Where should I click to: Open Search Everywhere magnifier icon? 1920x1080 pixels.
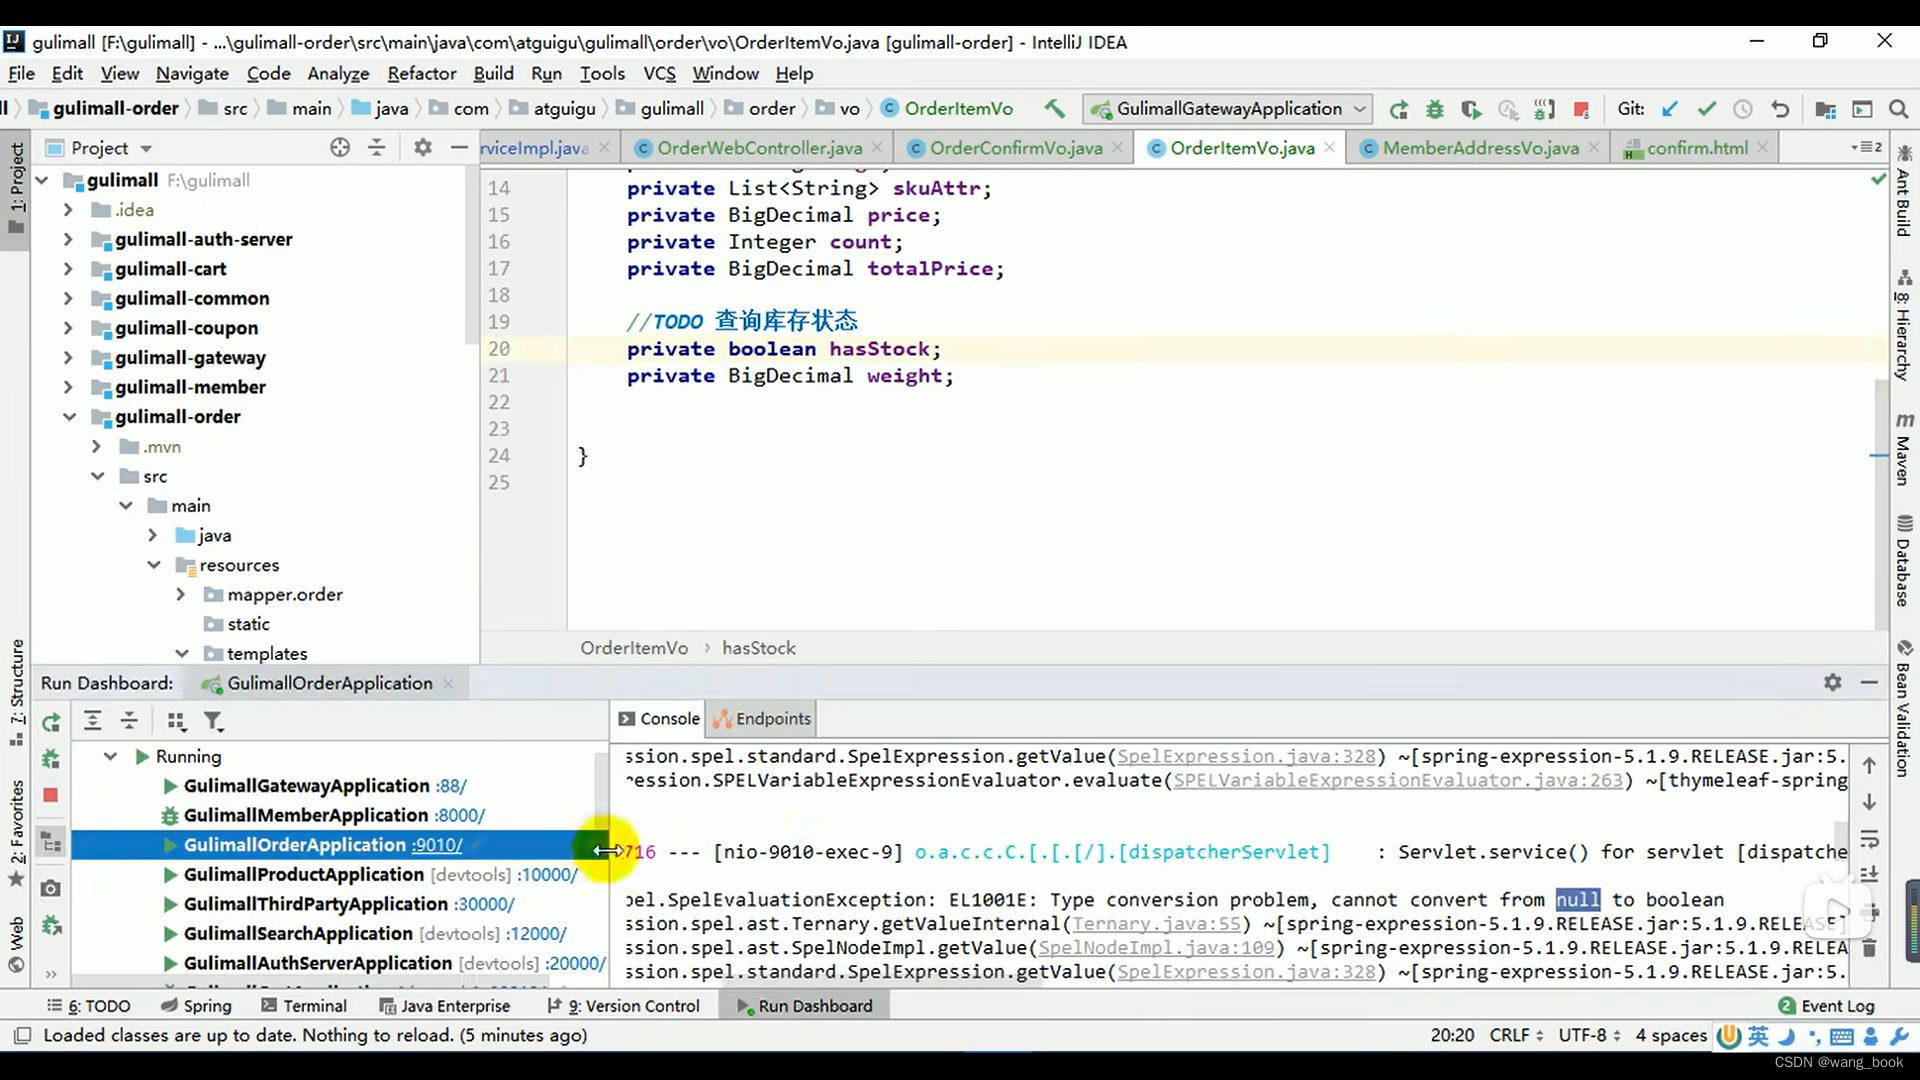click(x=1898, y=109)
